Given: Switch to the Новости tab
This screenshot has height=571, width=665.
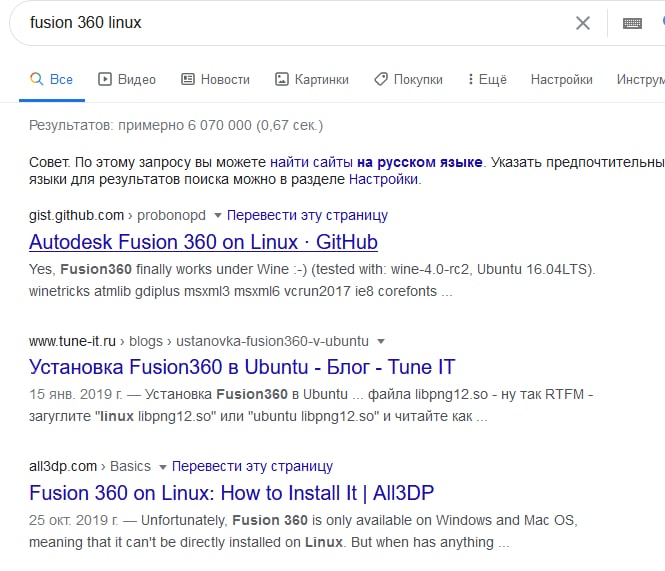Looking at the screenshot, I should click(x=215, y=79).
